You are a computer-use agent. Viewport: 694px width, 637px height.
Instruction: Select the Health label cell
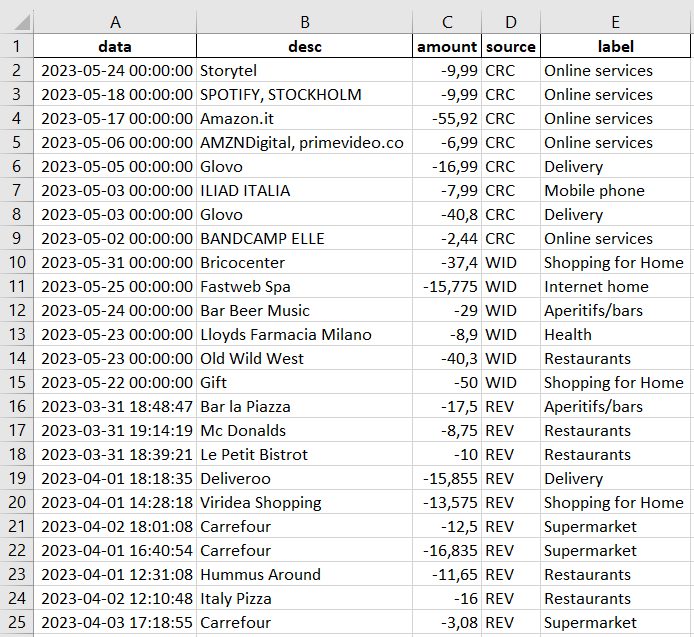click(x=615, y=334)
